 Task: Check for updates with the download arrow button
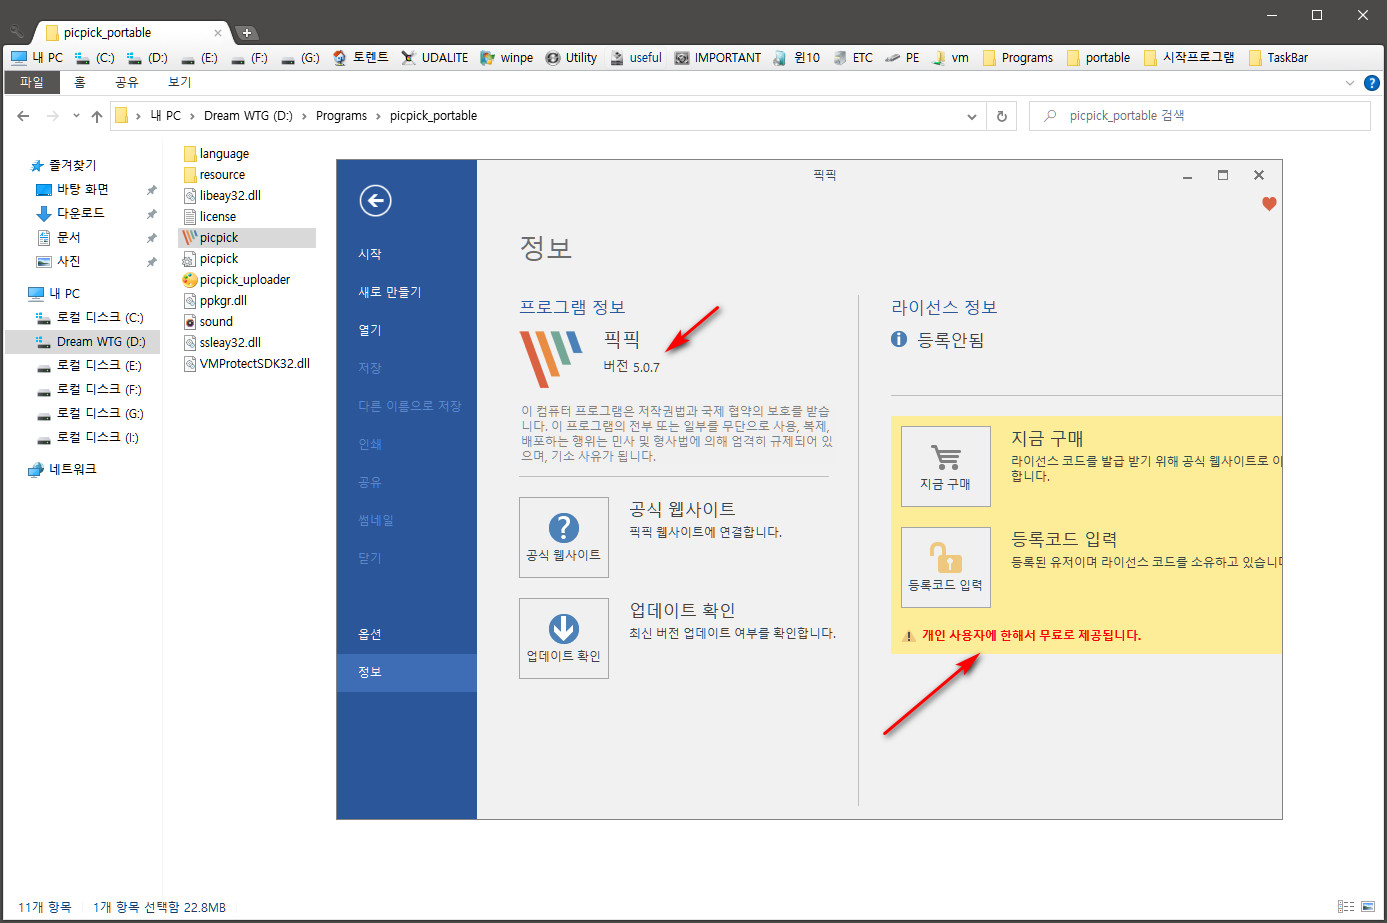564,638
